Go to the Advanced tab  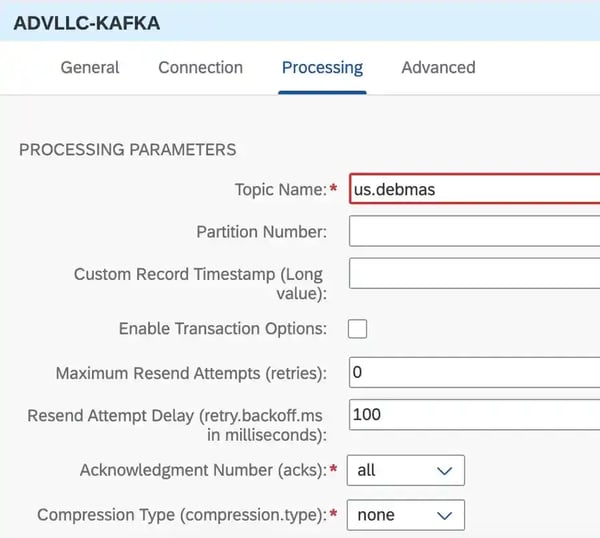tap(438, 68)
